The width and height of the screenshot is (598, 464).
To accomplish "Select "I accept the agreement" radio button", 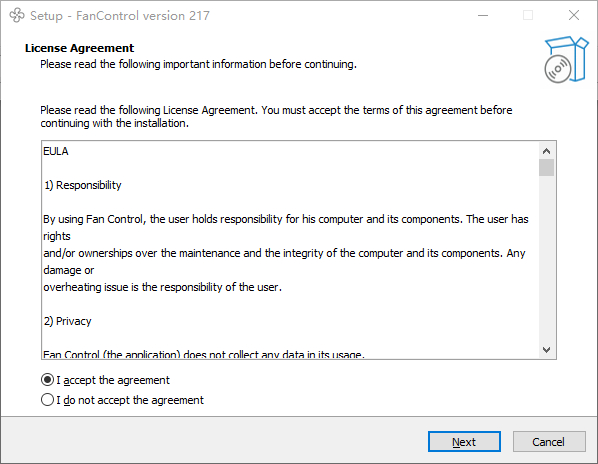I will tap(47, 380).
